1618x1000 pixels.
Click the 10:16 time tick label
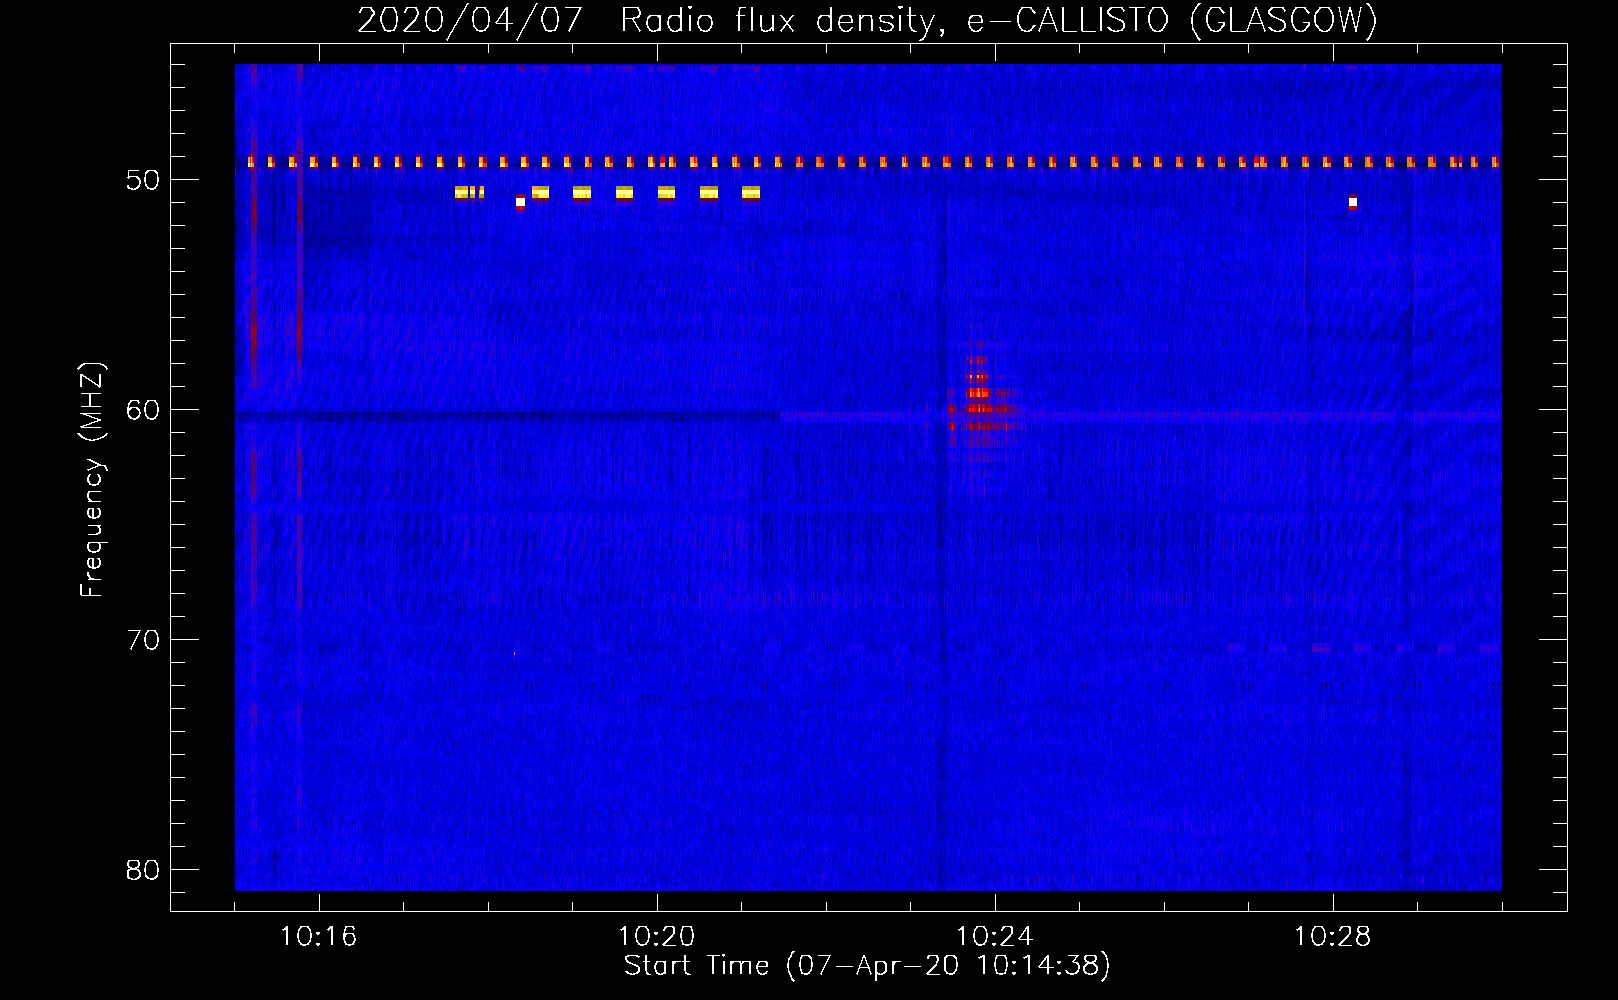click(x=319, y=937)
